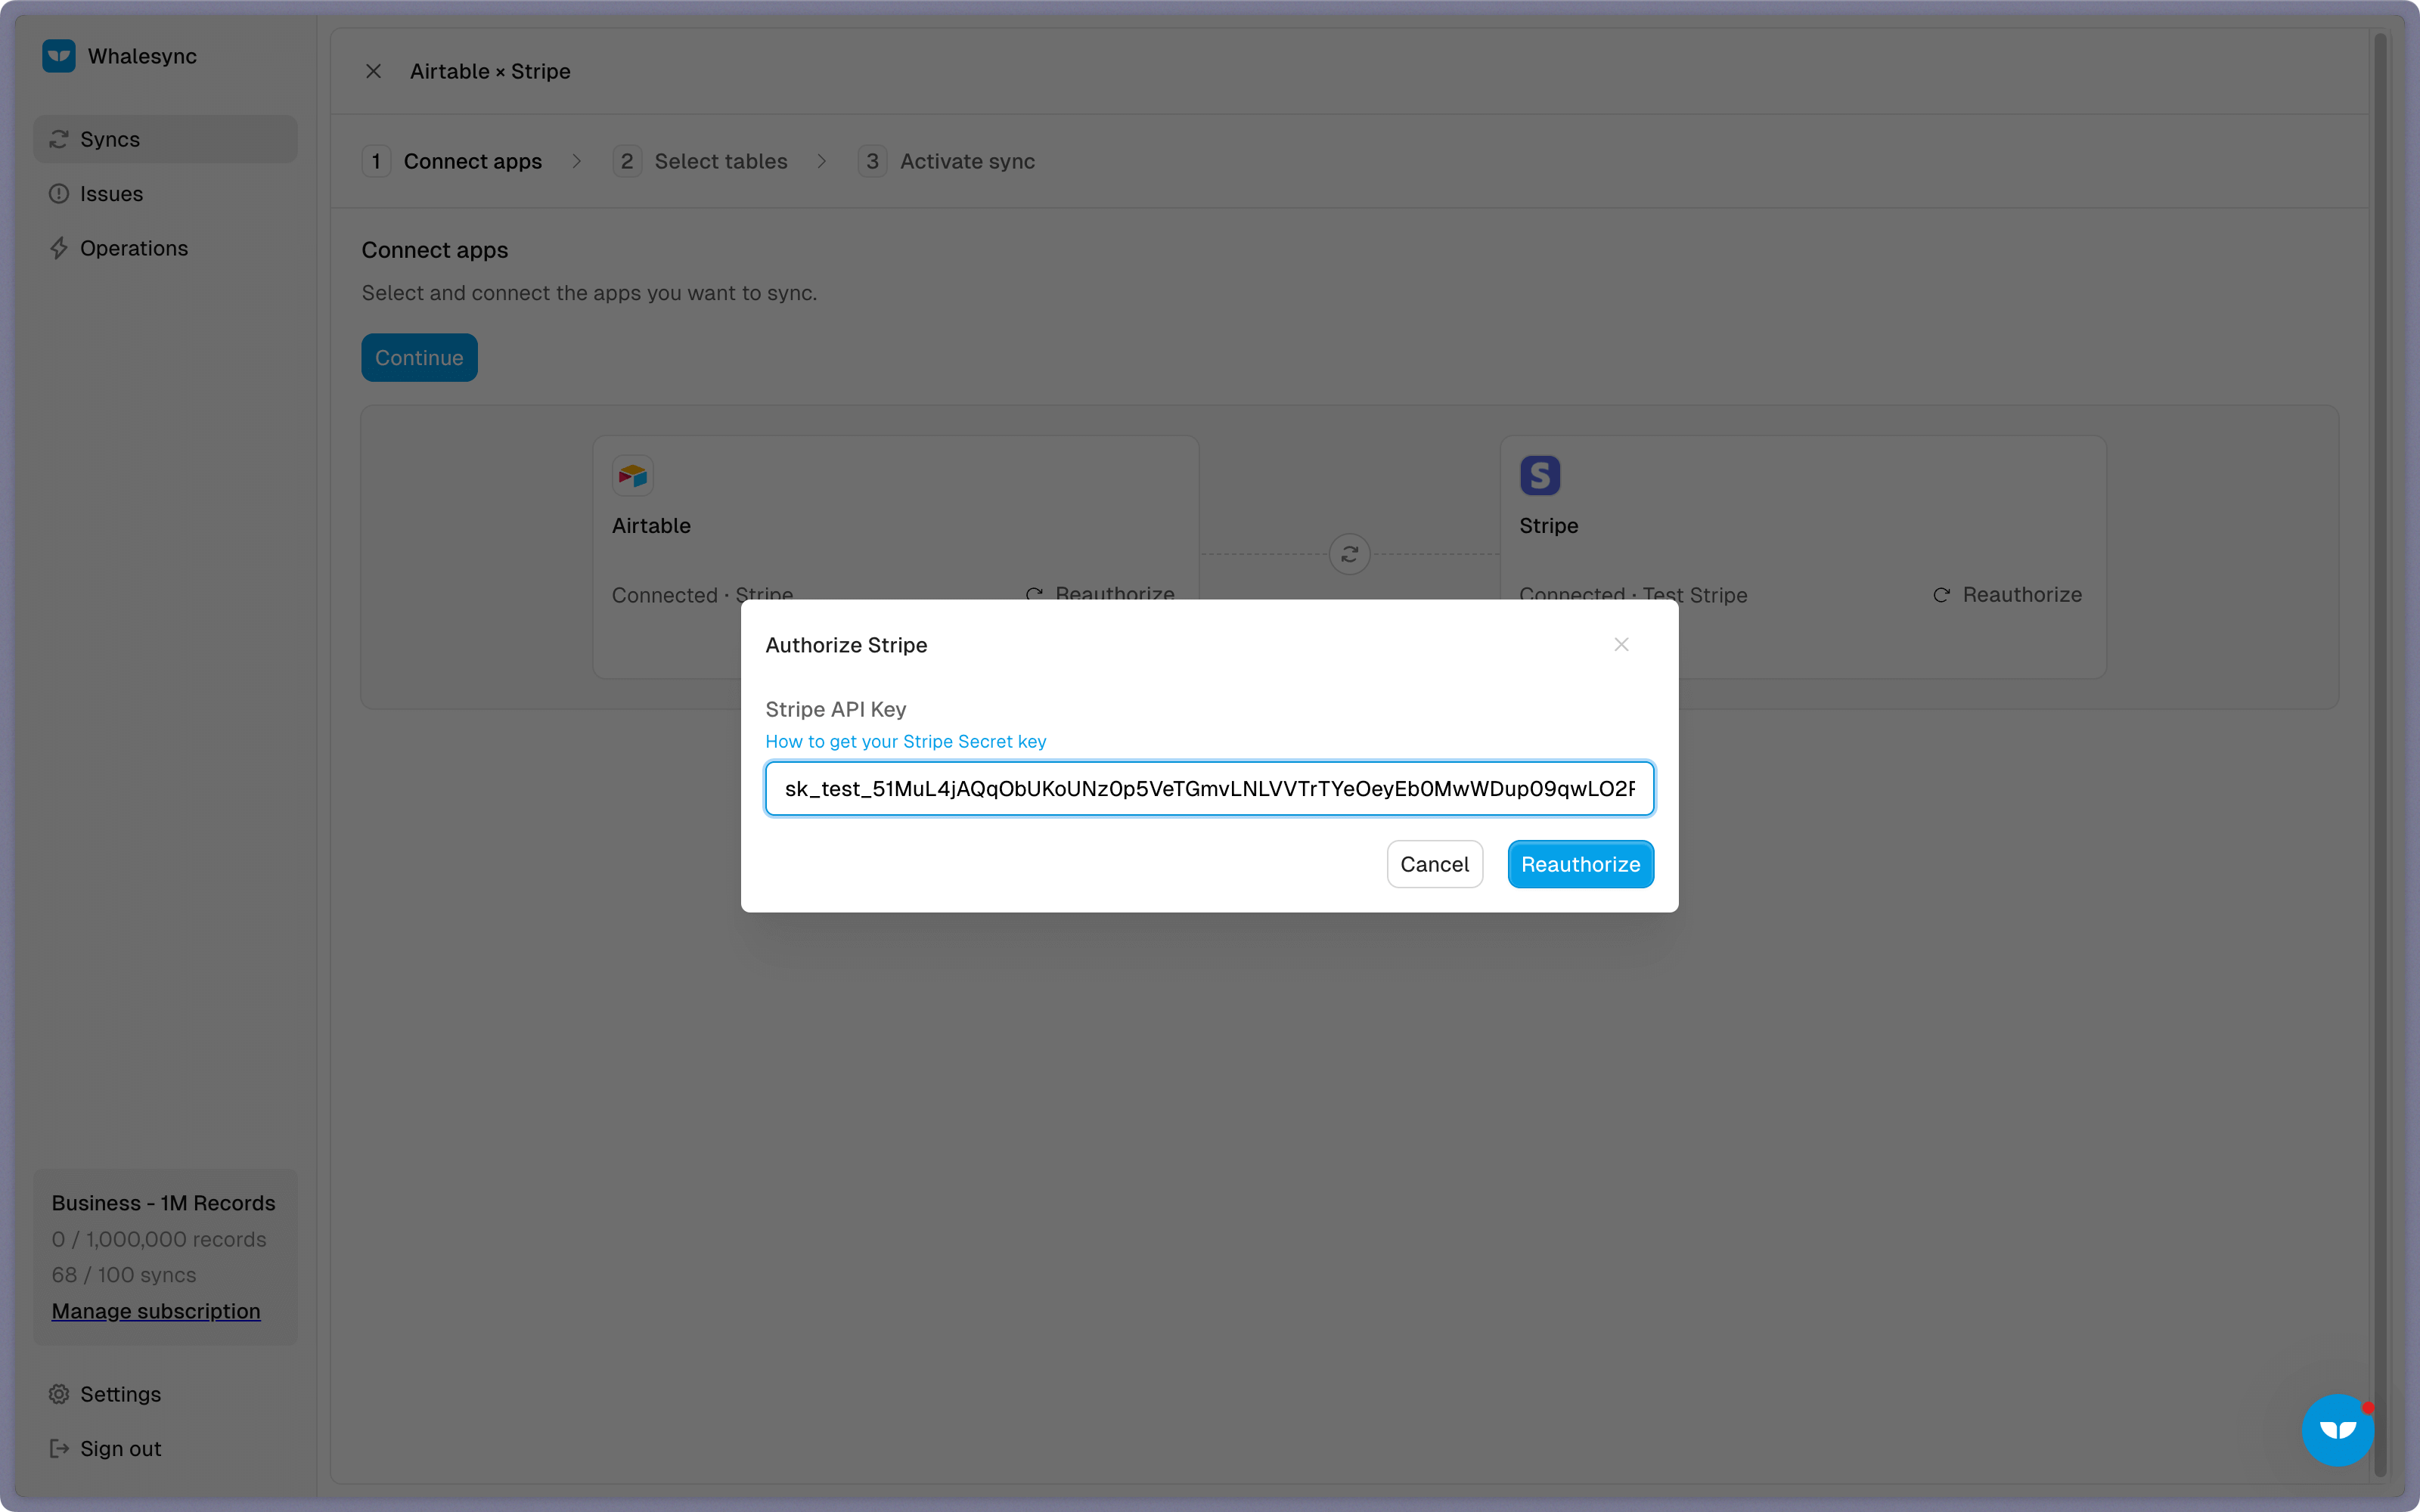Image resolution: width=2420 pixels, height=1512 pixels.
Task: Click the Stripe API Key label
Action: 835,709
